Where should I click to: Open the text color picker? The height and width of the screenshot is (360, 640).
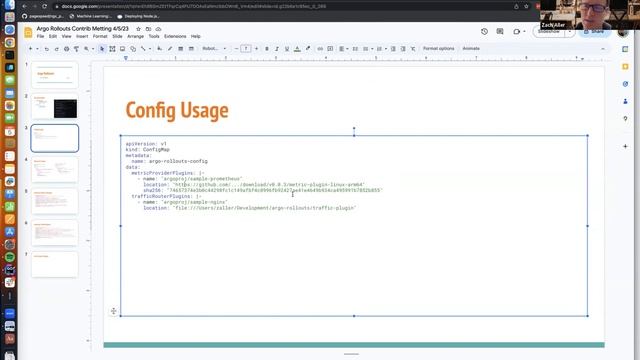click(297, 49)
